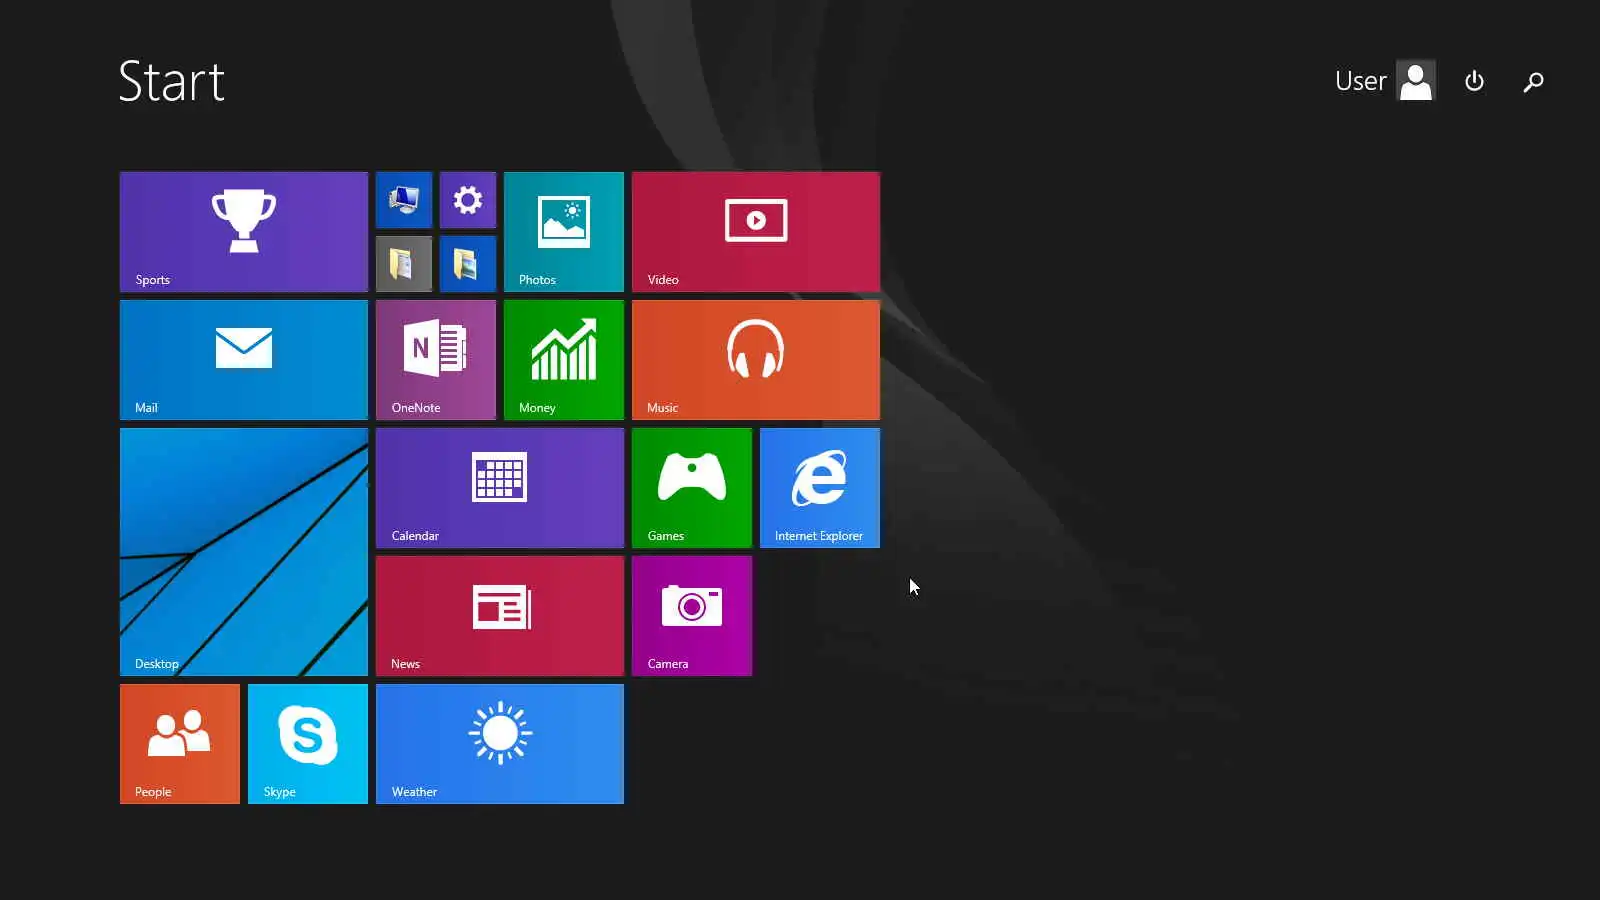Launch the Camera tile
This screenshot has width=1600, height=900.
point(692,616)
